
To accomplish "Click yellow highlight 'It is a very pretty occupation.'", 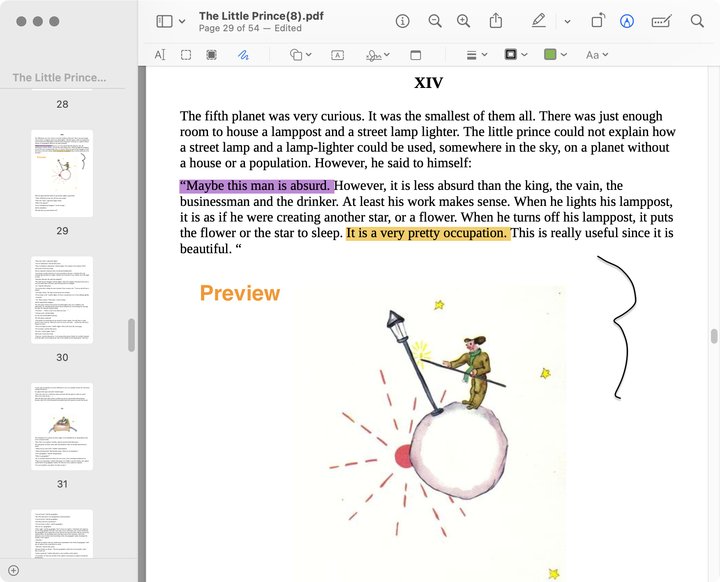I will pos(428,233).
